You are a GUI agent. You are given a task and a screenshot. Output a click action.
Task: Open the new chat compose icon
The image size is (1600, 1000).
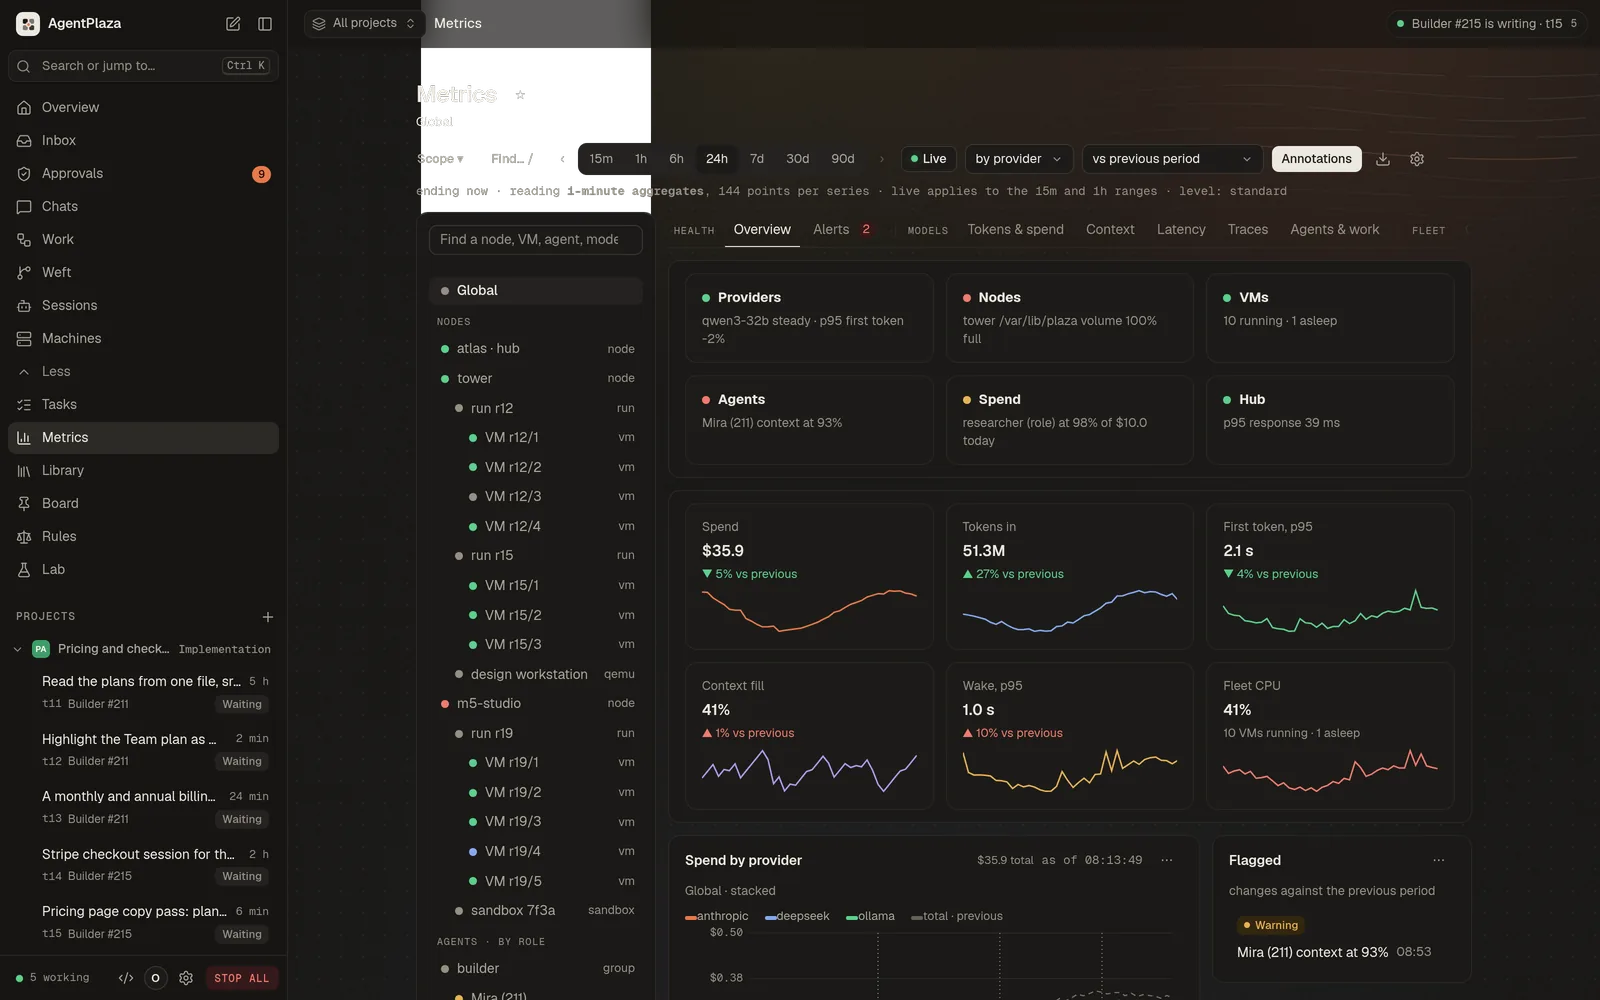233,24
